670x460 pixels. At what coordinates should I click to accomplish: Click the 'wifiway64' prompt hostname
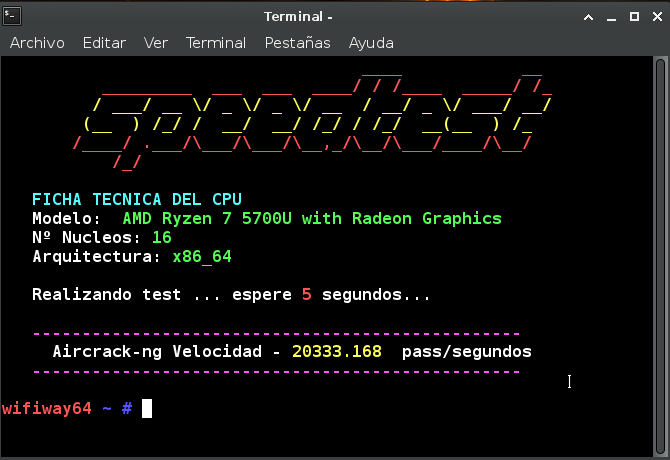(47, 409)
